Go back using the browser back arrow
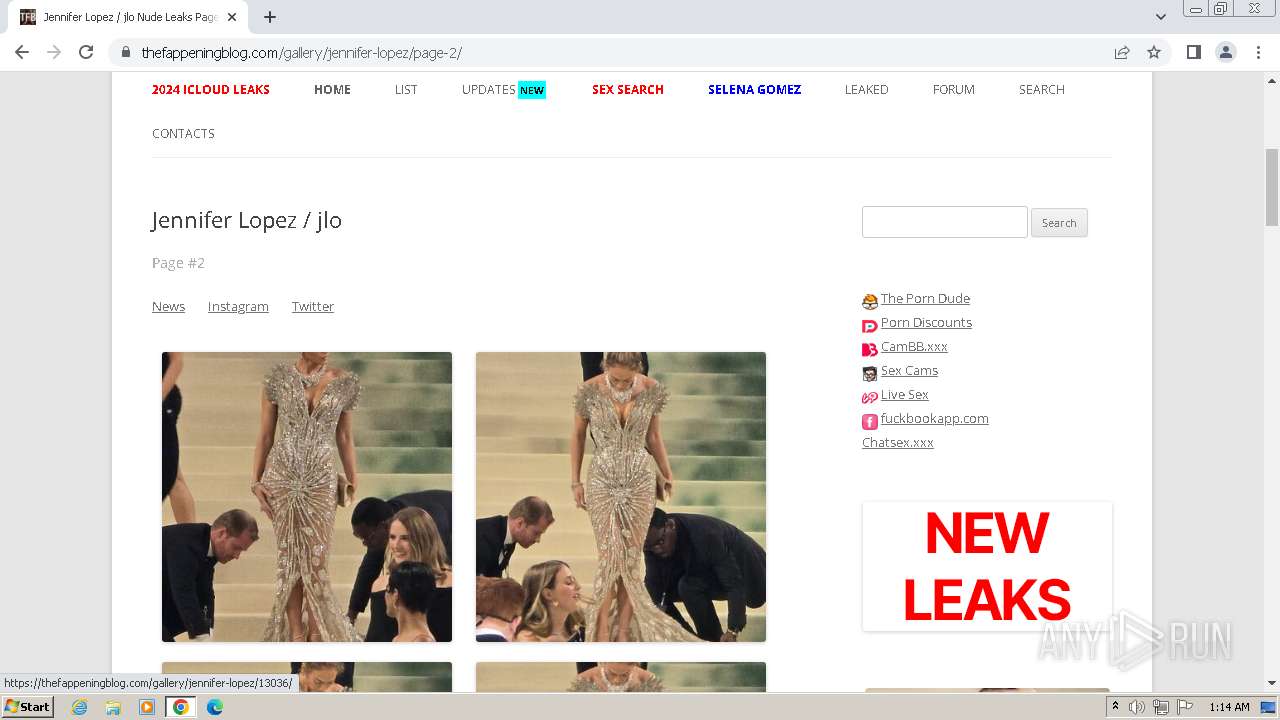The image size is (1280, 720). [x=22, y=53]
